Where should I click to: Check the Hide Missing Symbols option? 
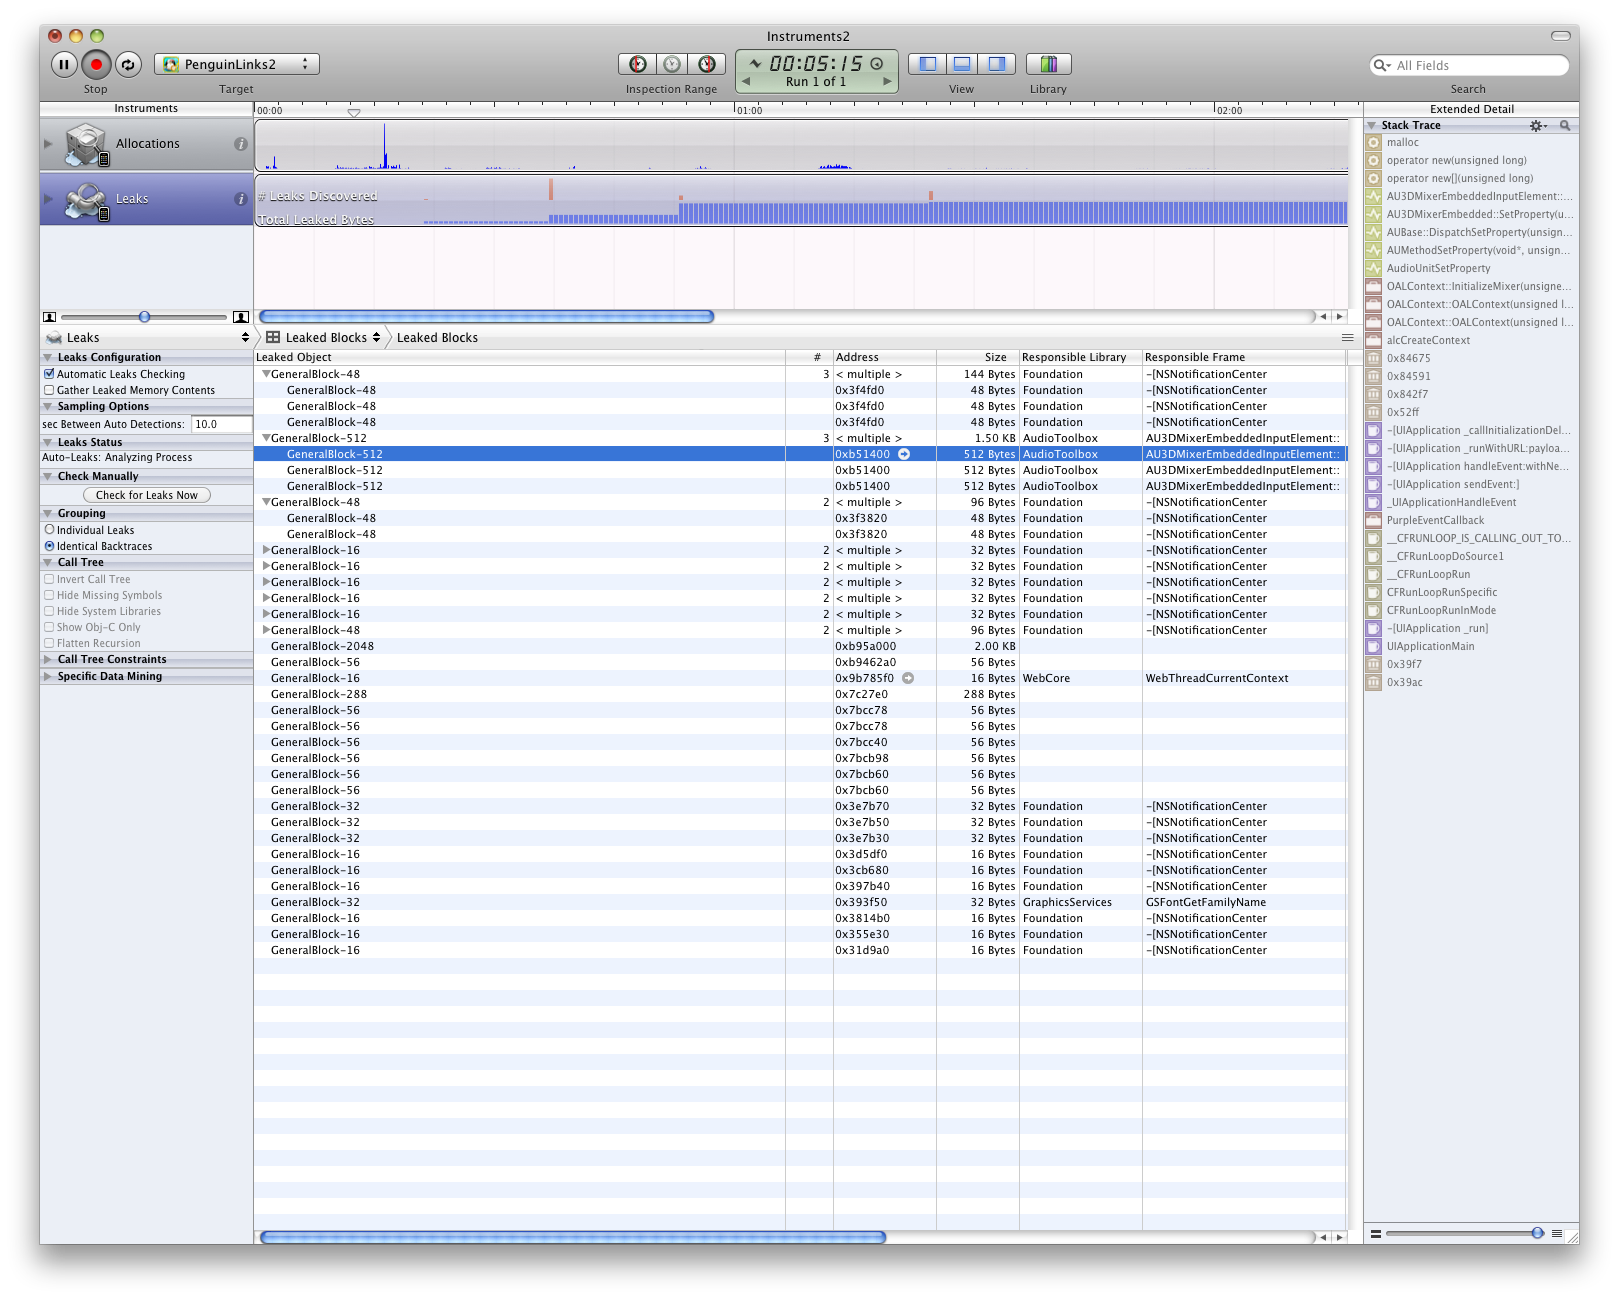coord(49,595)
